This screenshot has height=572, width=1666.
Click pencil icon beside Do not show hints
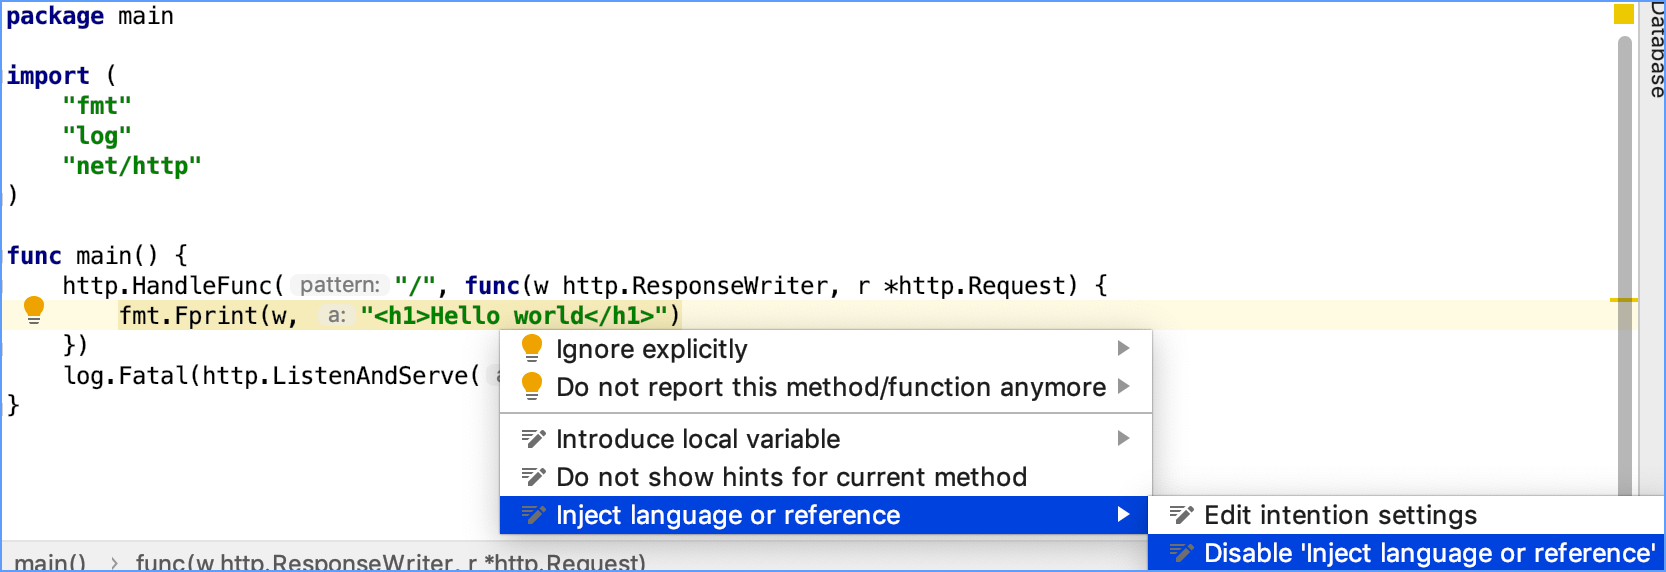pyautogui.click(x=534, y=476)
